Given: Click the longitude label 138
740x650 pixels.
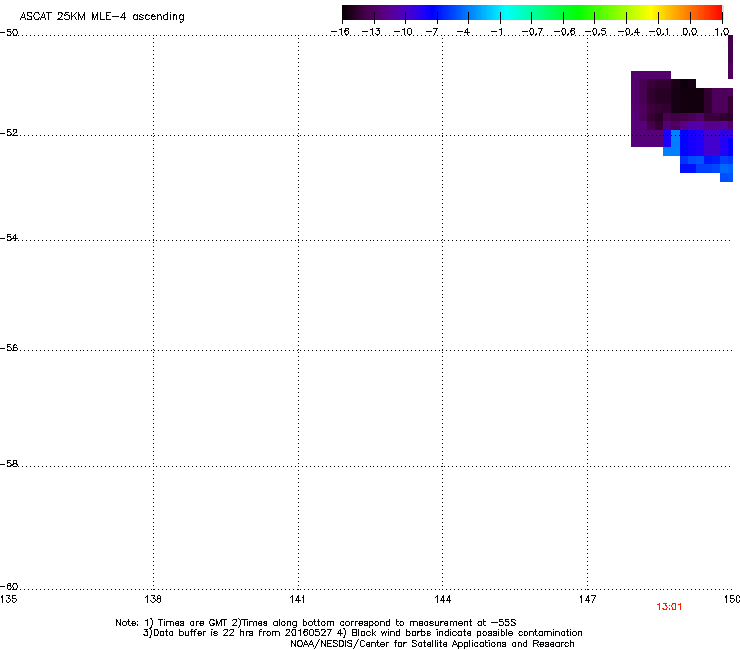Looking at the screenshot, I should (153, 599).
